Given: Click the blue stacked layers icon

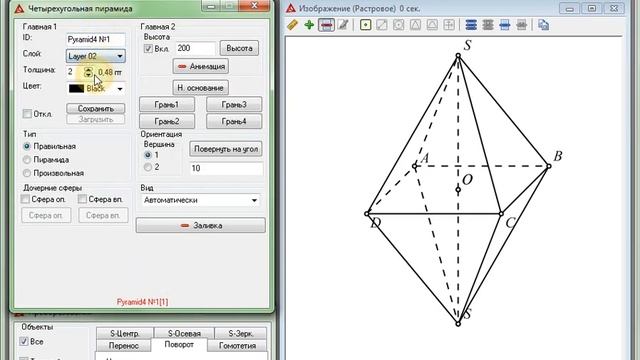Looking at the screenshot, I should (471, 25).
